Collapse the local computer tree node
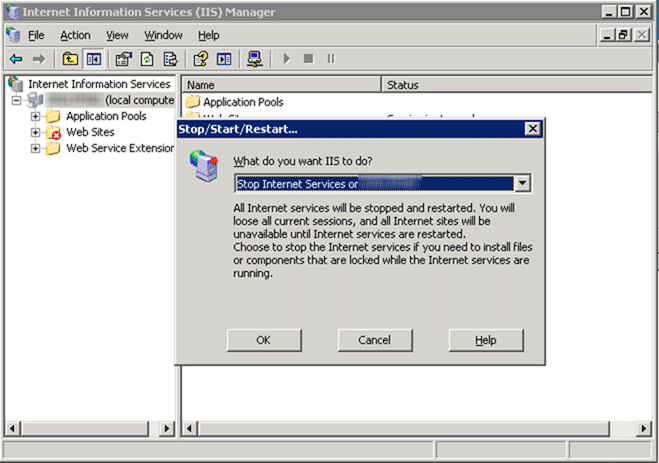 (x=16, y=100)
